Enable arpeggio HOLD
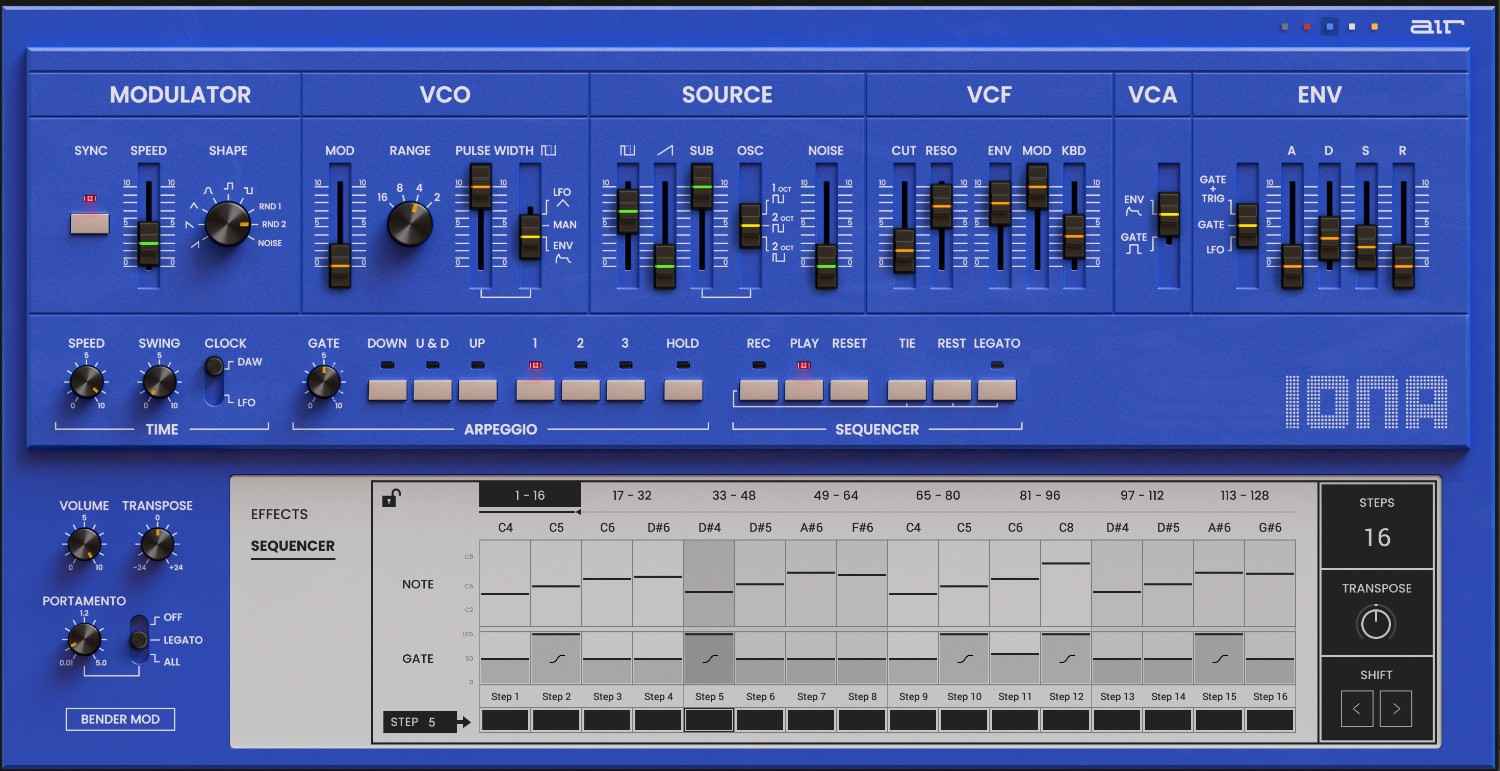This screenshot has width=1500, height=771. pyautogui.click(x=682, y=390)
